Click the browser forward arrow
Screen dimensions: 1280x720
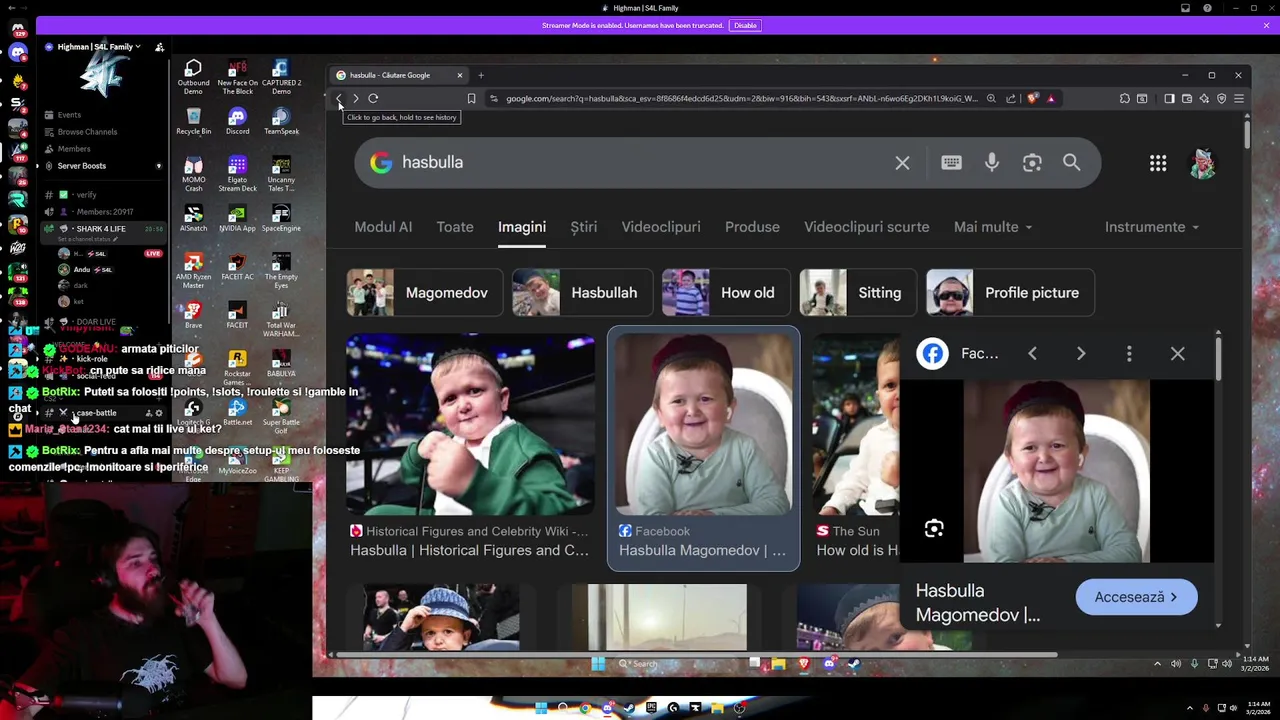[x=356, y=98]
